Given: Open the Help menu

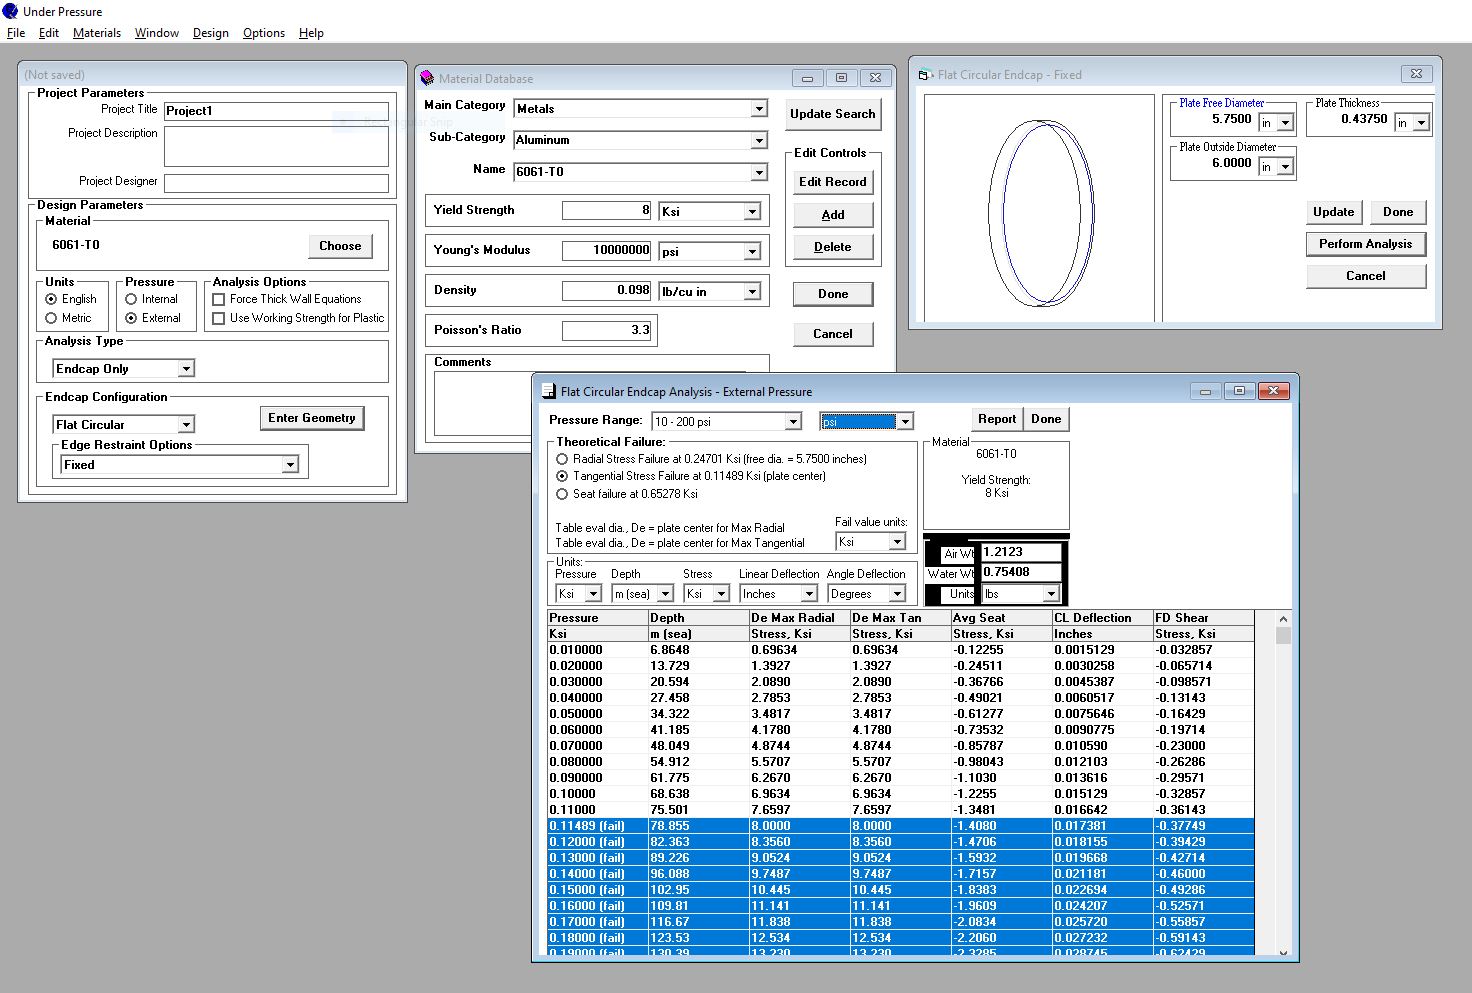Looking at the screenshot, I should click(311, 33).
